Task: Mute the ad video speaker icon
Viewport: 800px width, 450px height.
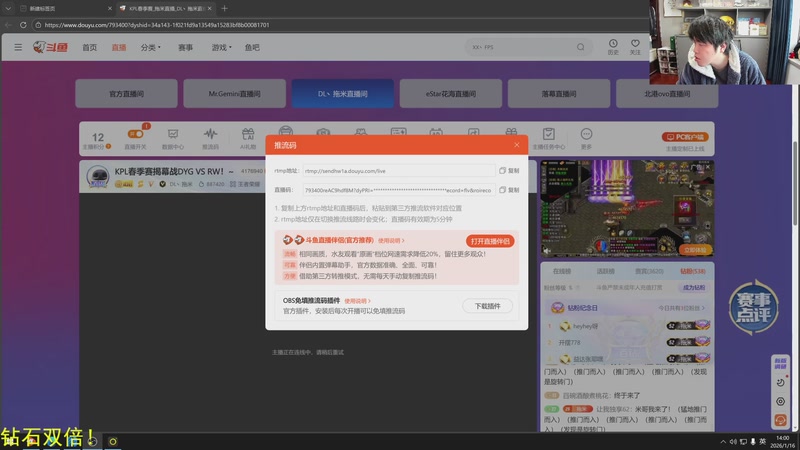Action: pos(547,251)
